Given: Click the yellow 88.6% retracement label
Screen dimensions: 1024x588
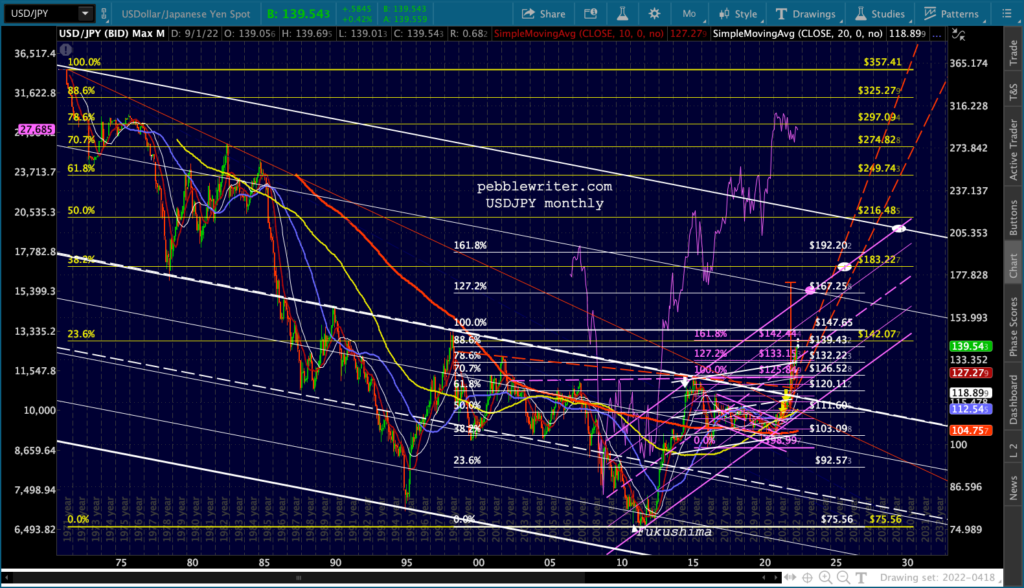Looking at the screenshot, I should click(81, 91).
